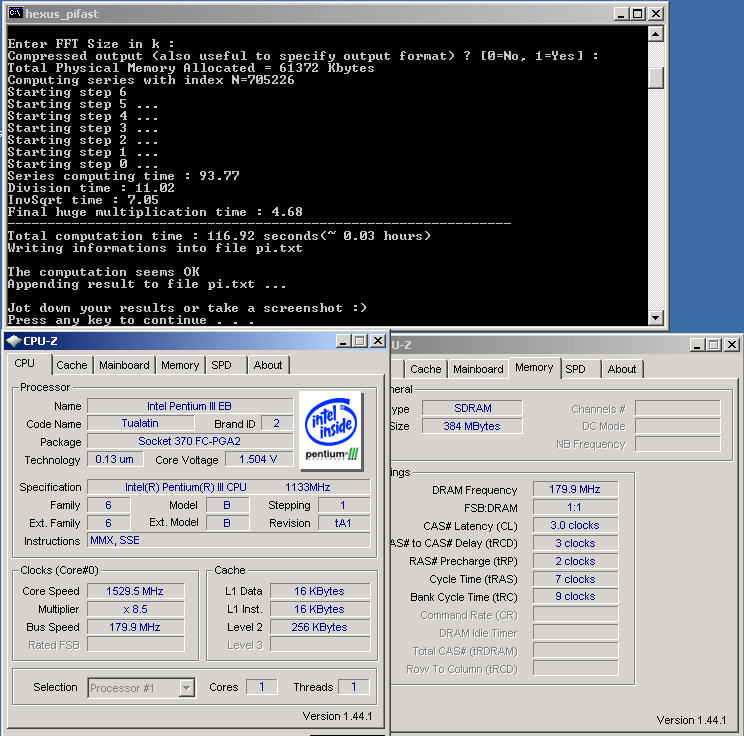Click the console scrollbar thumb

point(655,78)
